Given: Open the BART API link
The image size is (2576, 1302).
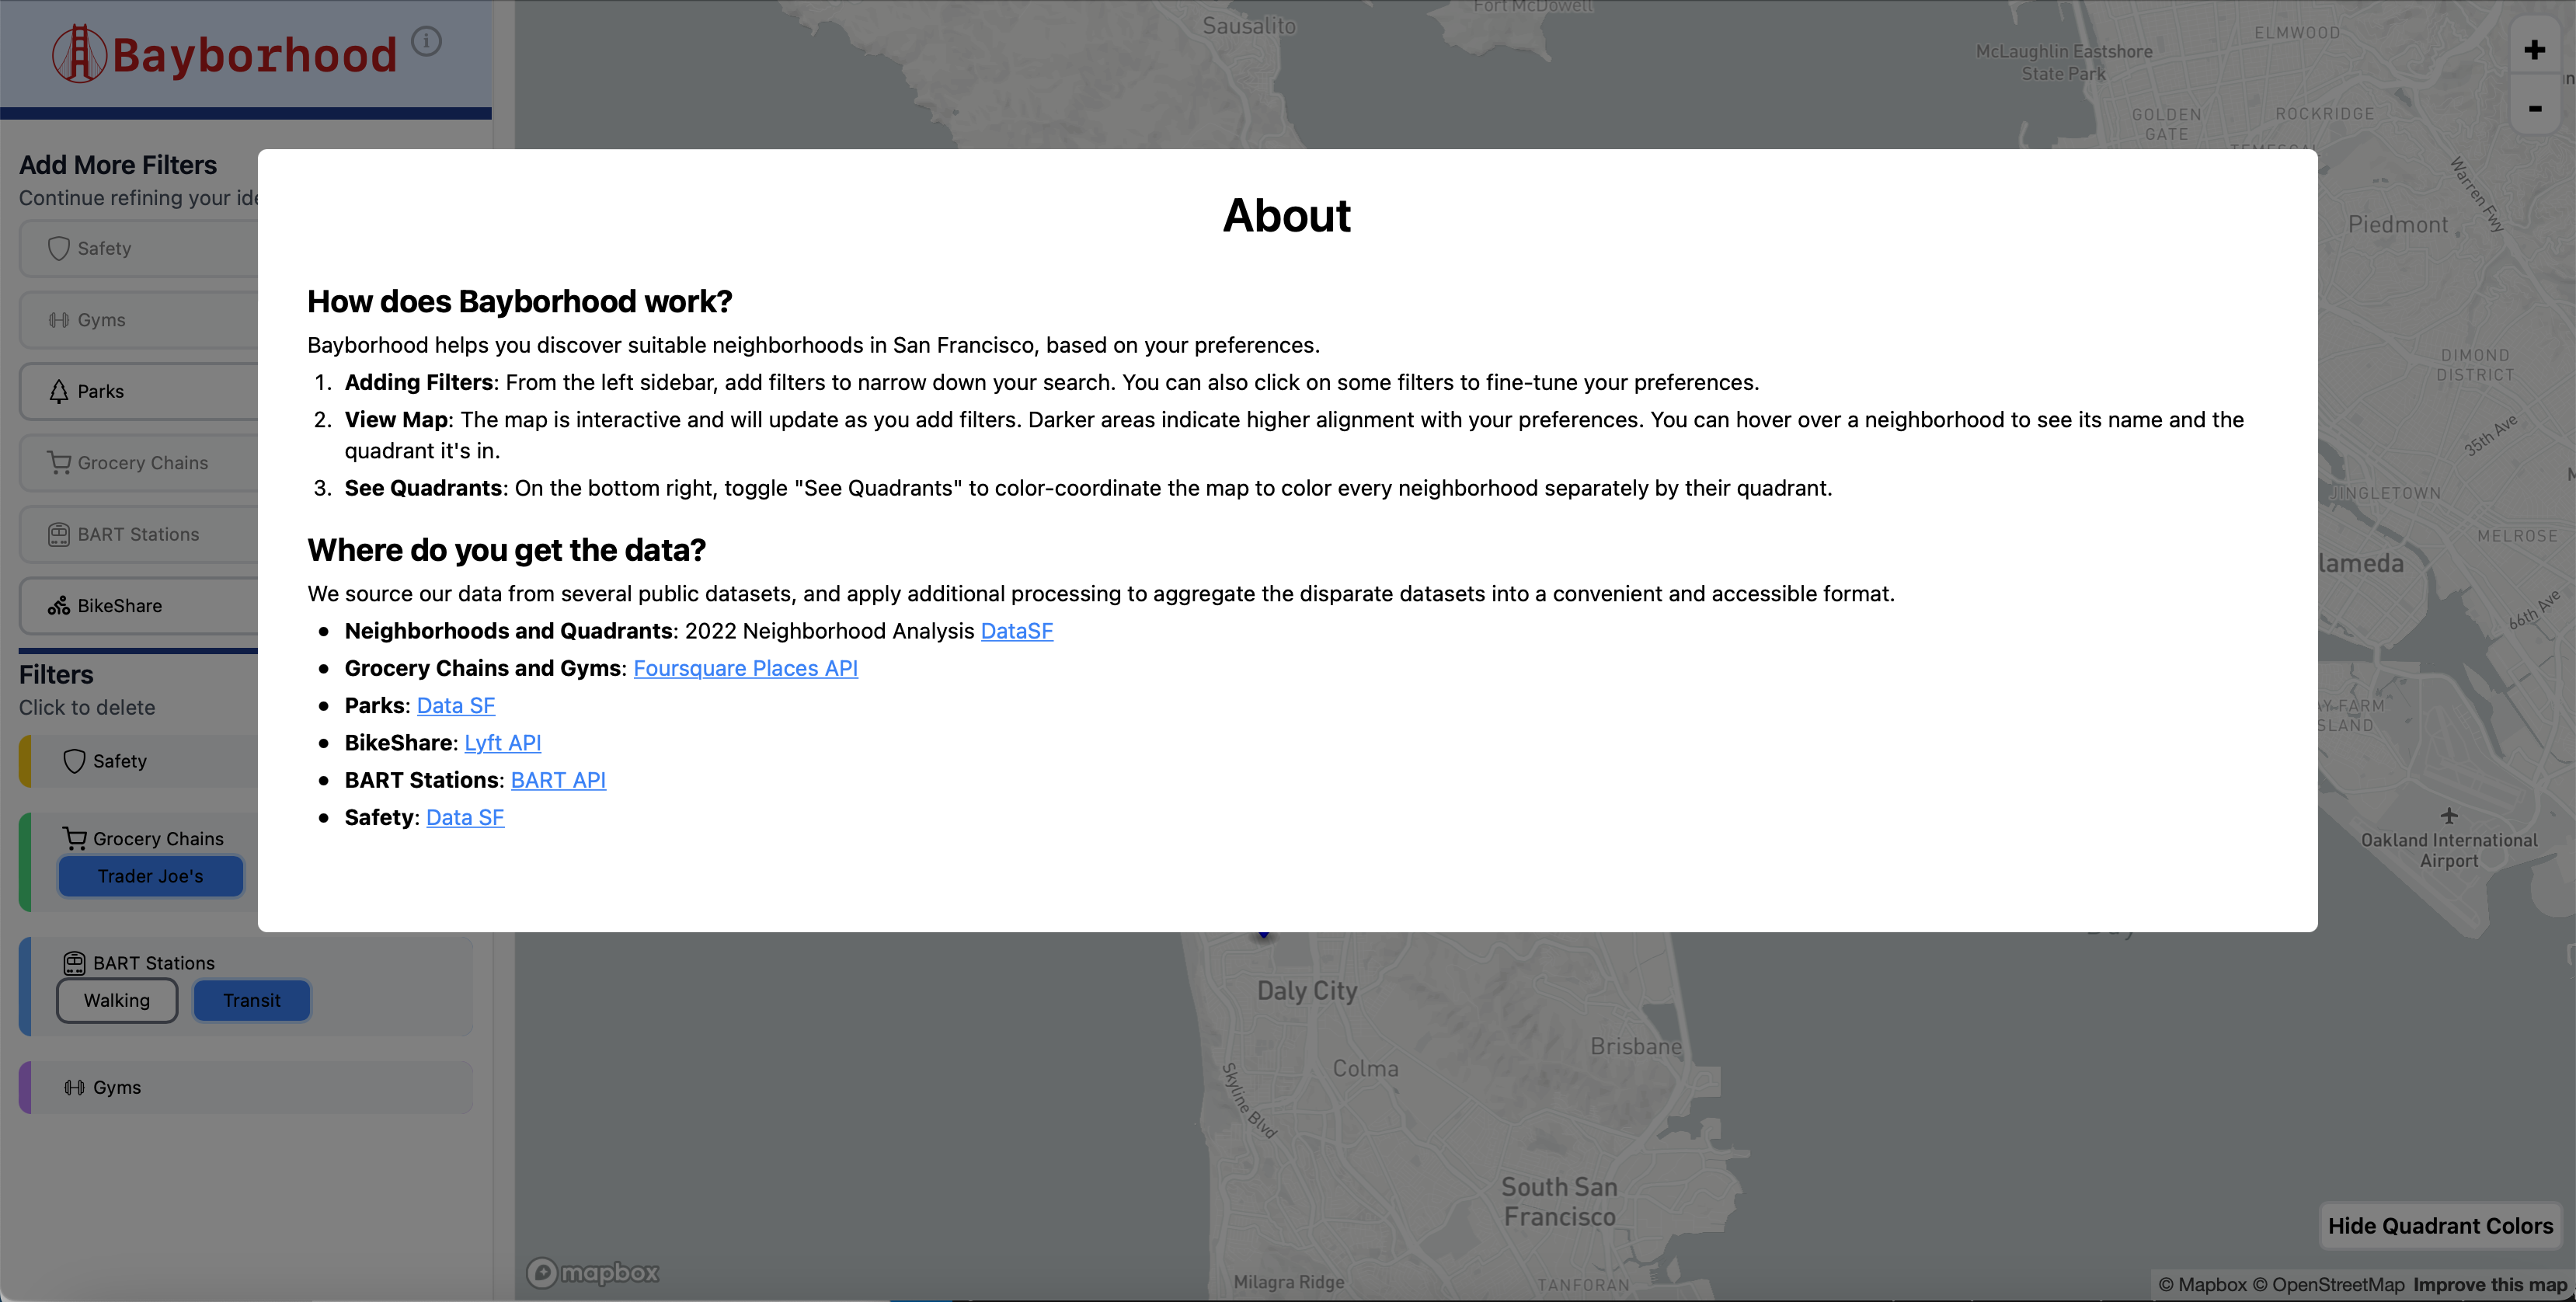Looking at the screenshot, I should click(x=558, y=780).
